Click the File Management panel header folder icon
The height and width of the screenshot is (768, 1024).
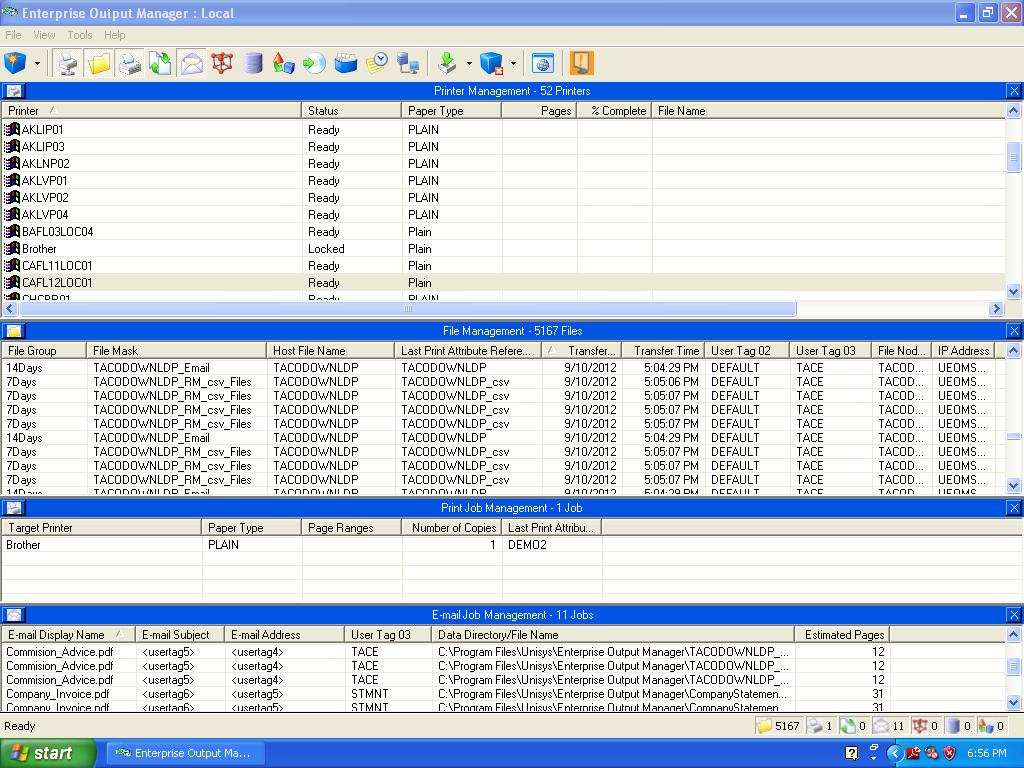[14, 331]
